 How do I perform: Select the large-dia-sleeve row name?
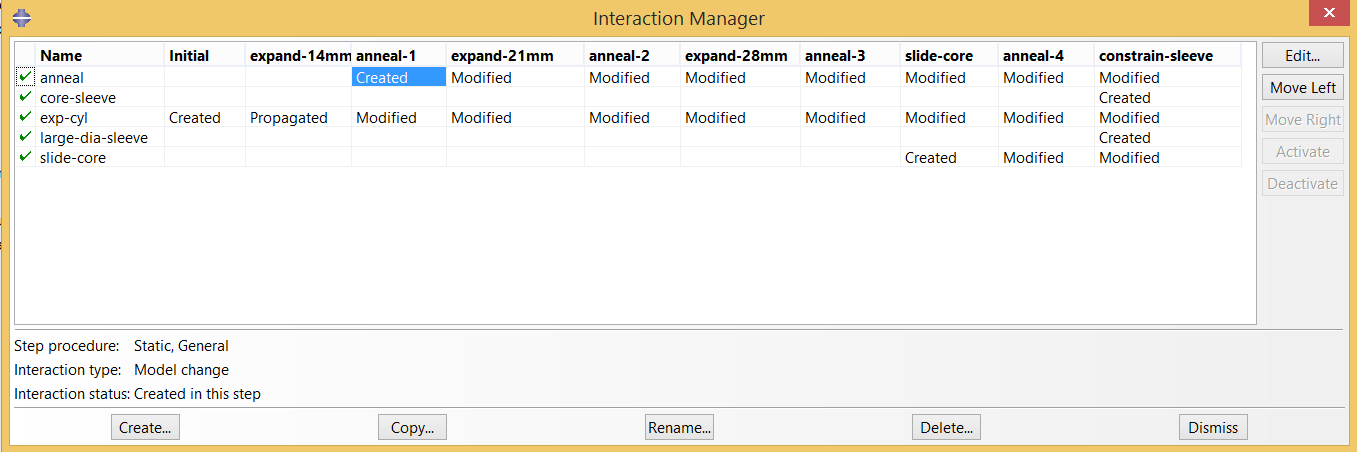point(94,137)
